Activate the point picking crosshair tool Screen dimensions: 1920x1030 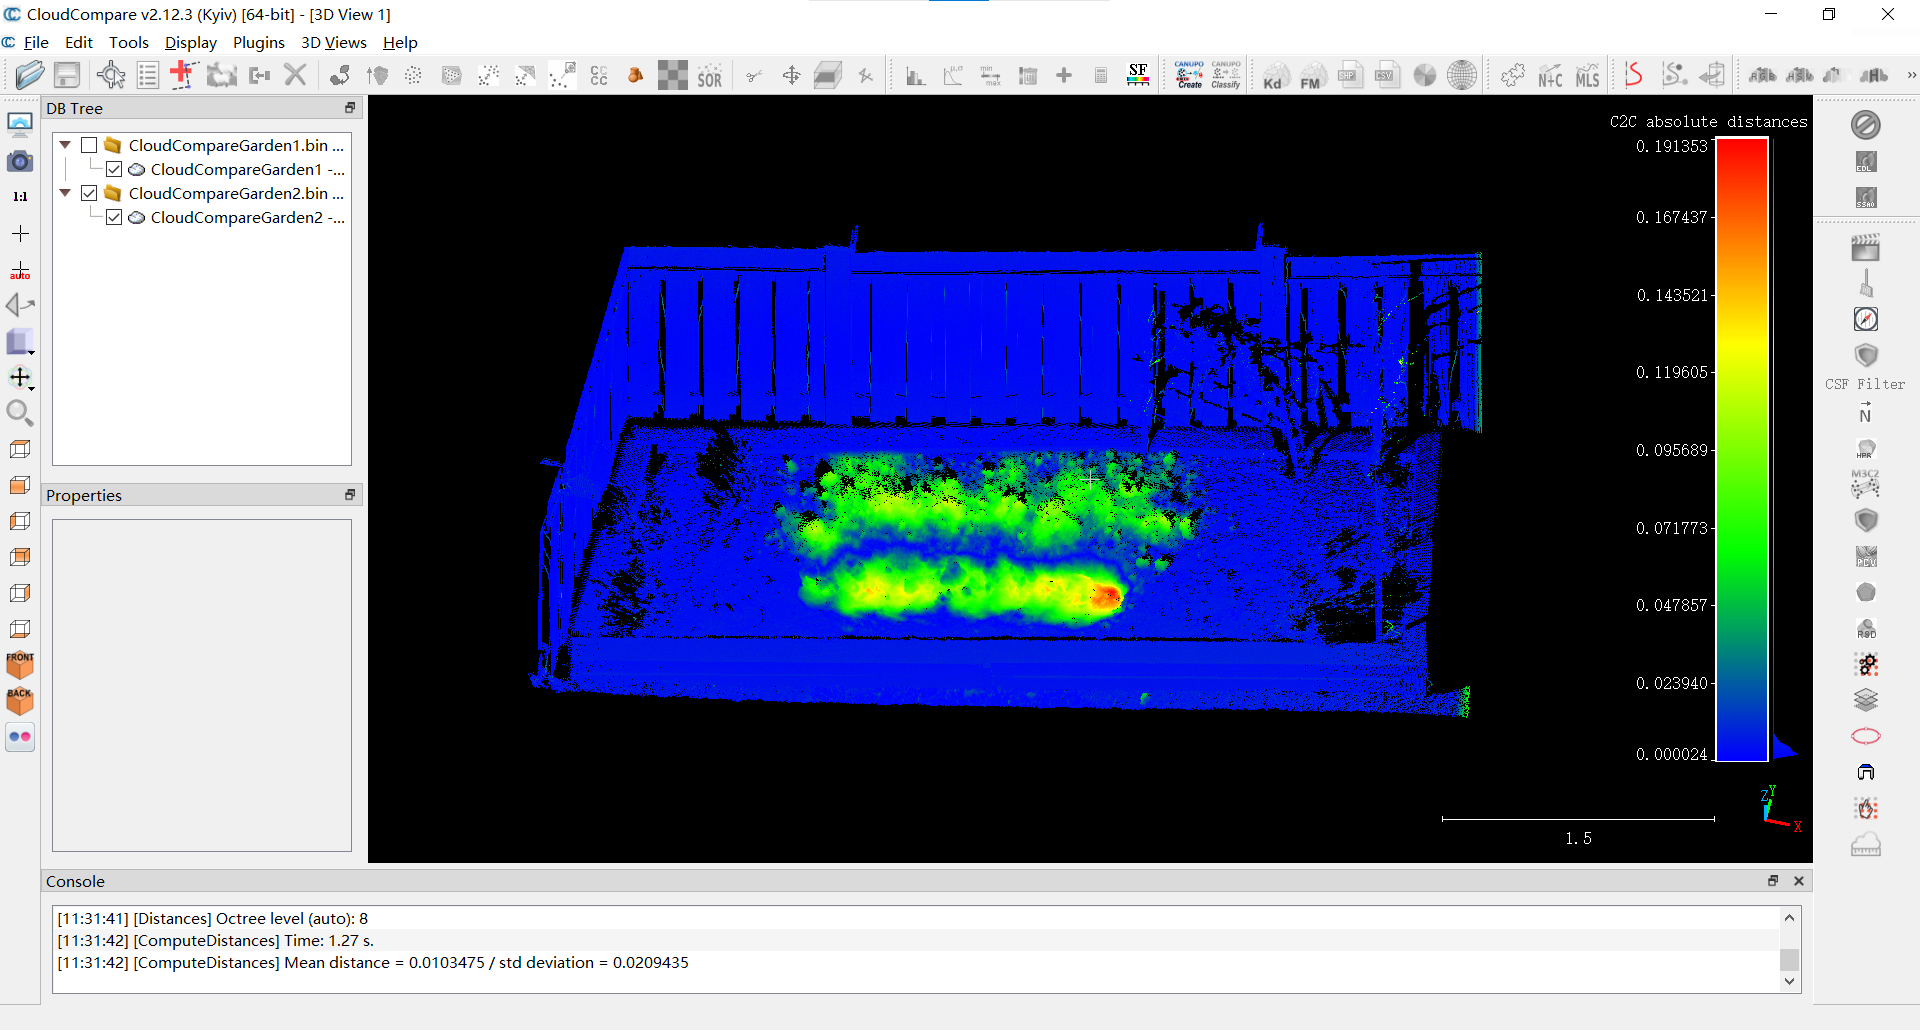(111, 75)
